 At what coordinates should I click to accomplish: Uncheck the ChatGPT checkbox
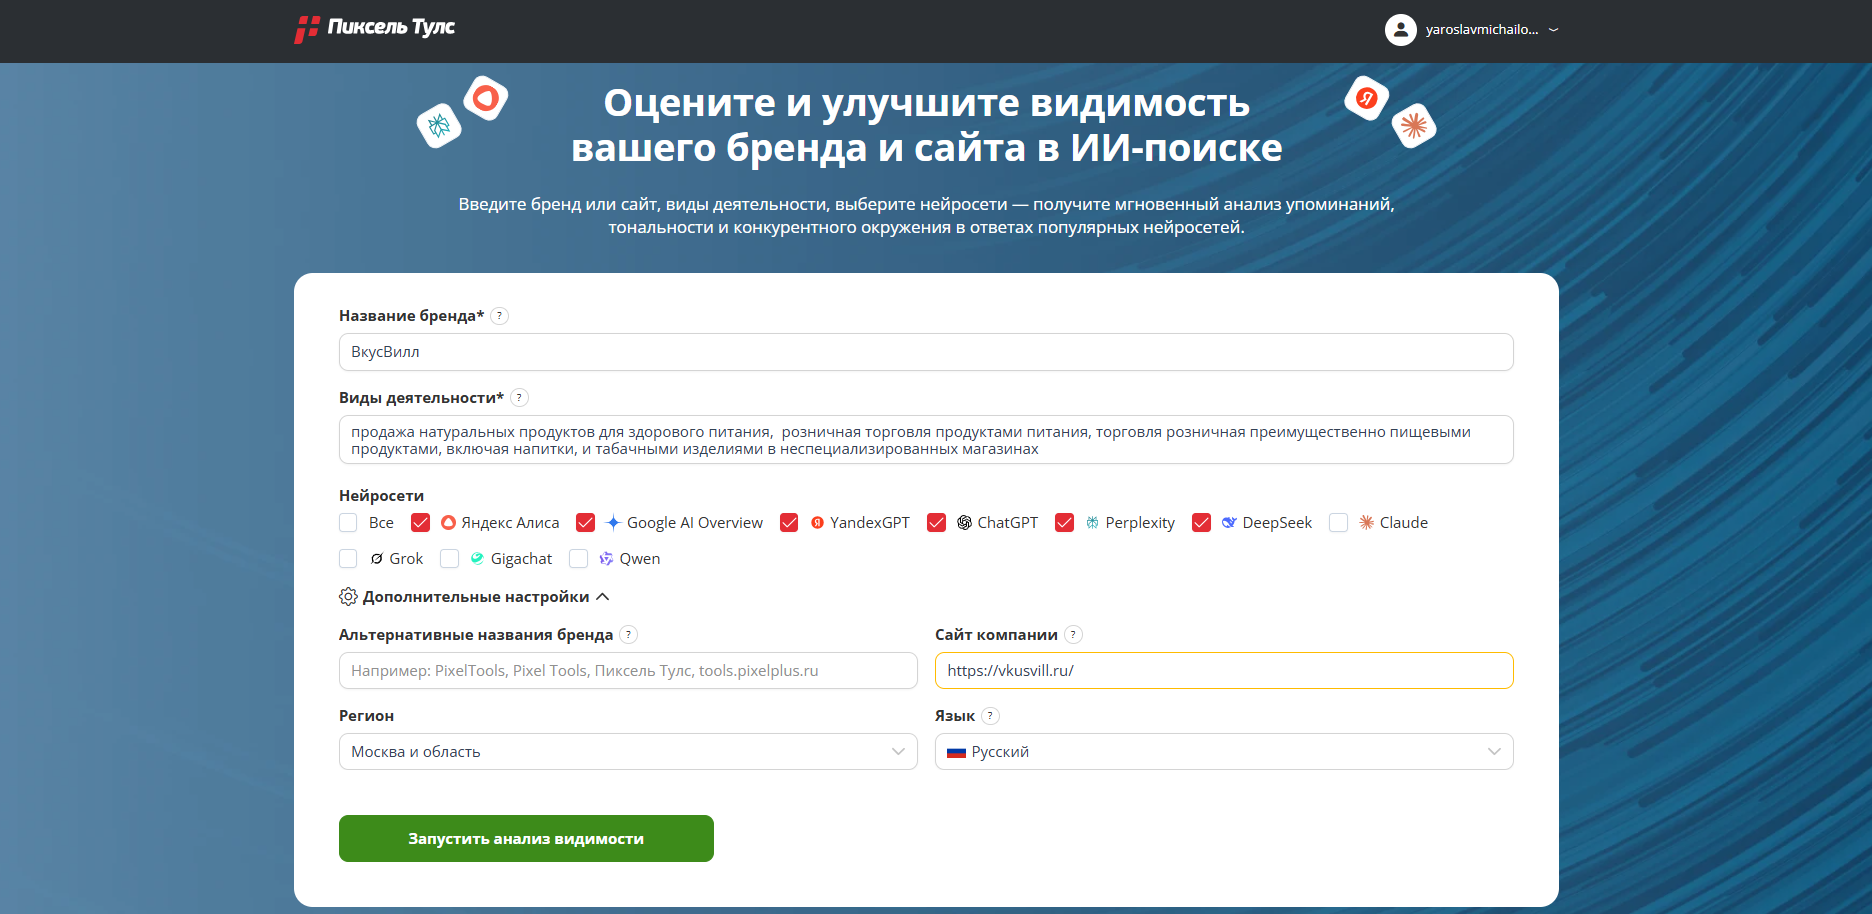pos(936,523)
